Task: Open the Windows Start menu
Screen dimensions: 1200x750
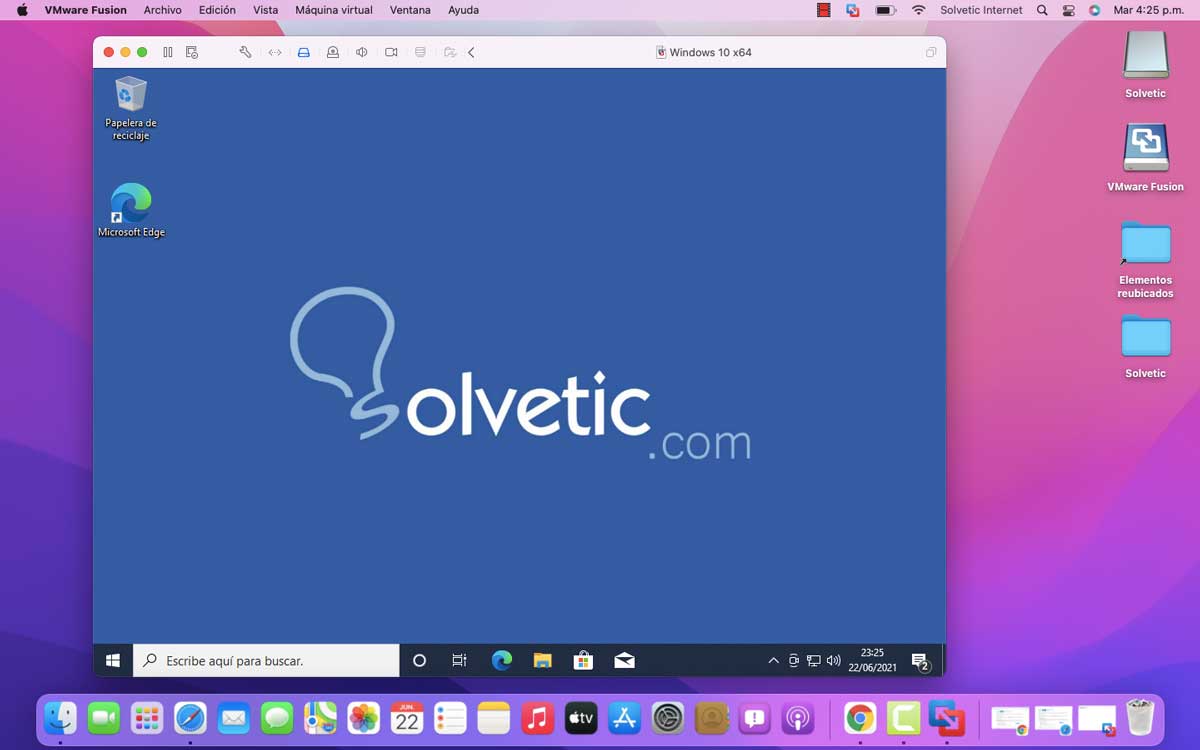Action: coord(113,660)
